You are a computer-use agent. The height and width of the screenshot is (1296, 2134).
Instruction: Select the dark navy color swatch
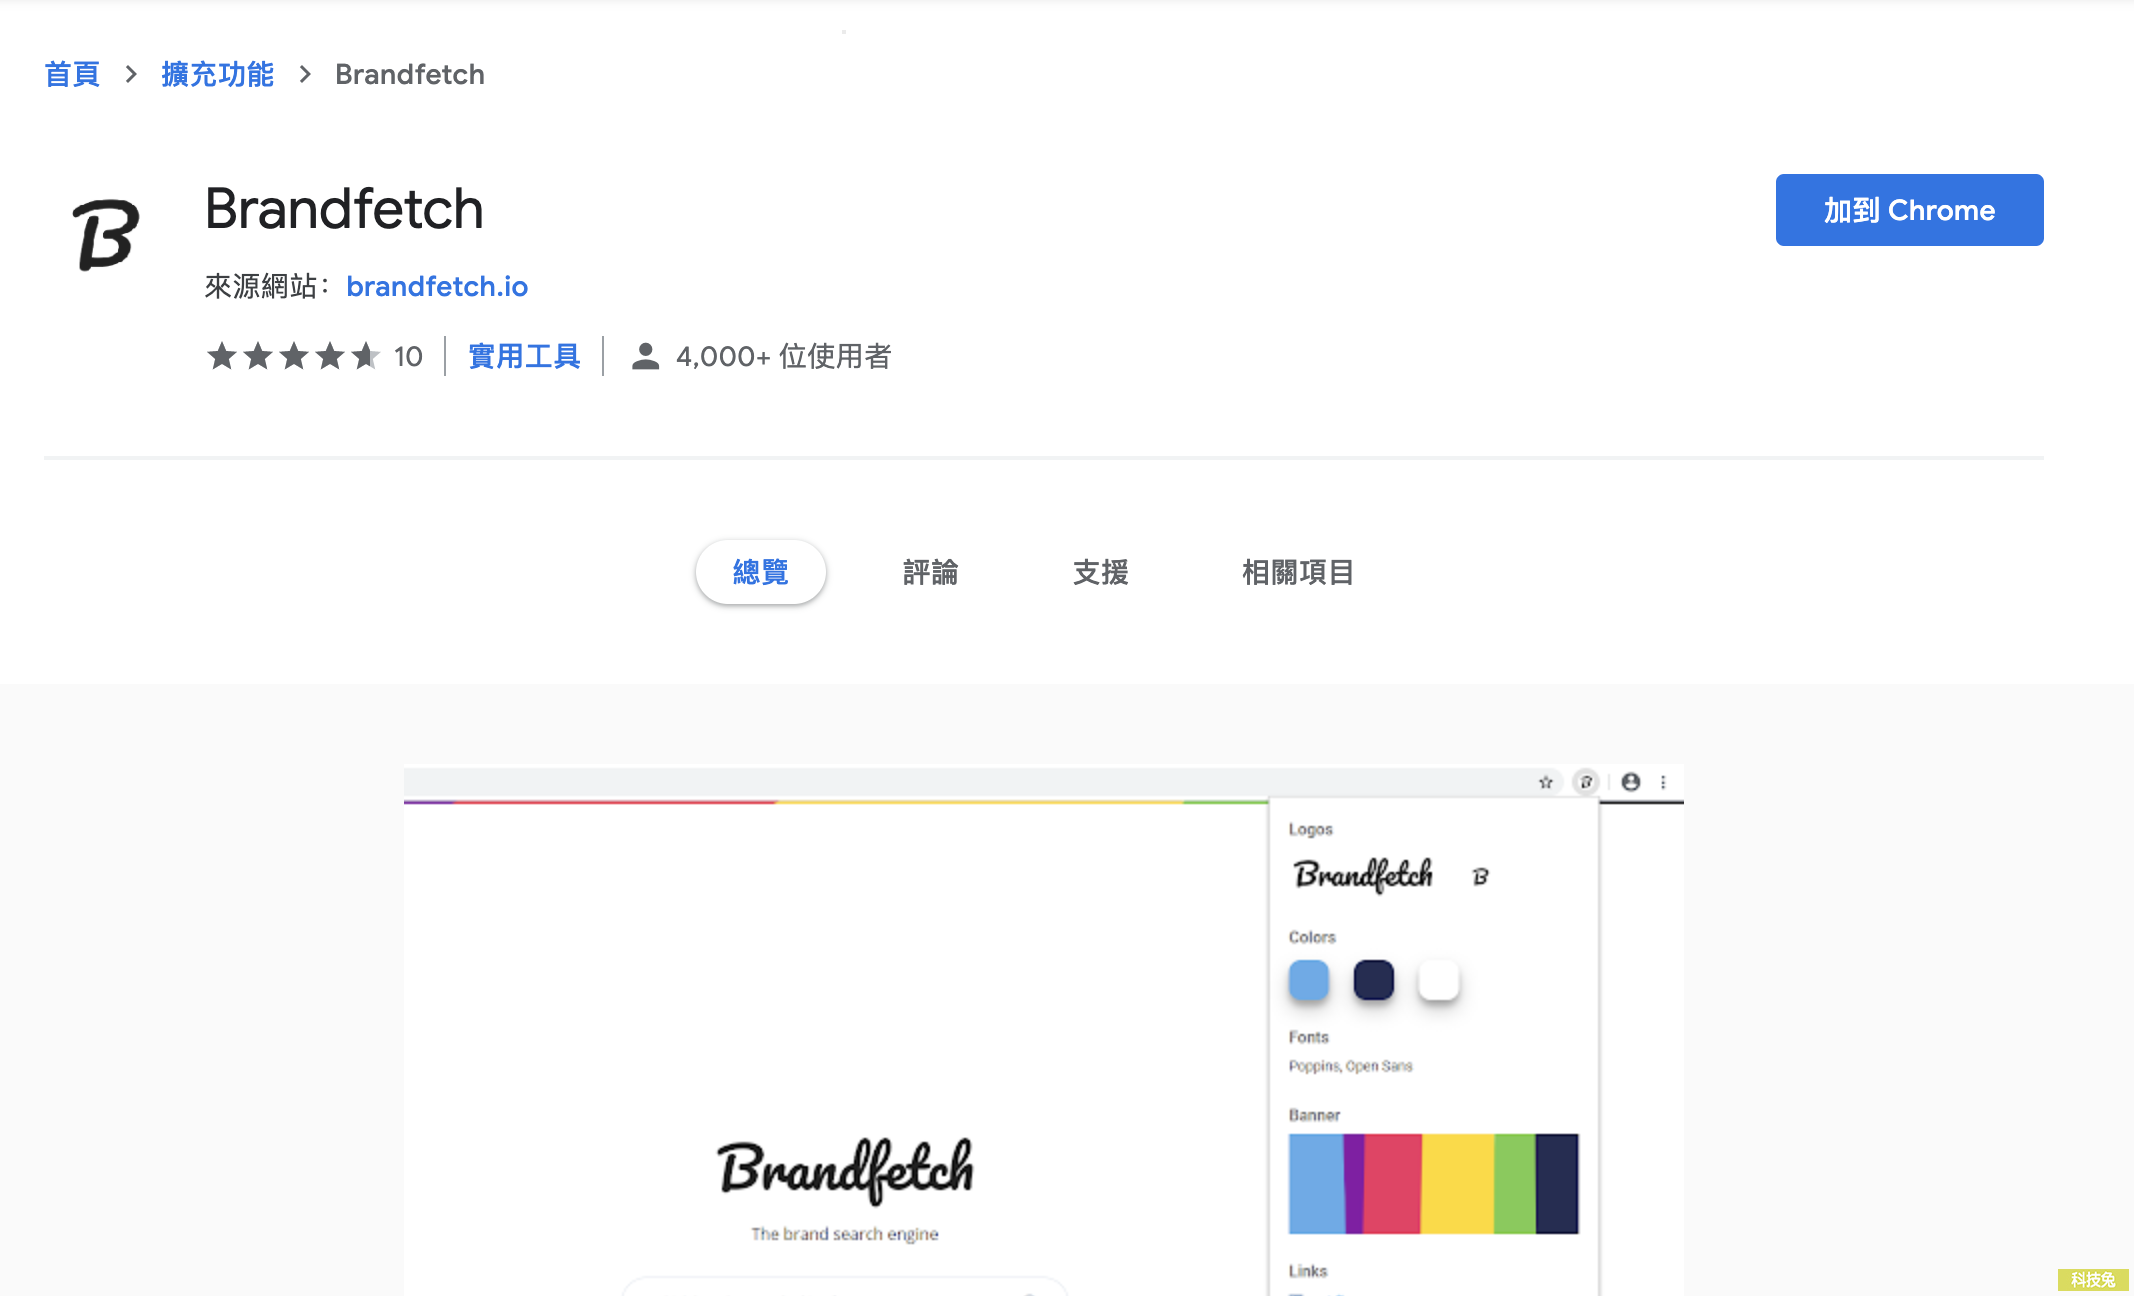point(1374,980)
